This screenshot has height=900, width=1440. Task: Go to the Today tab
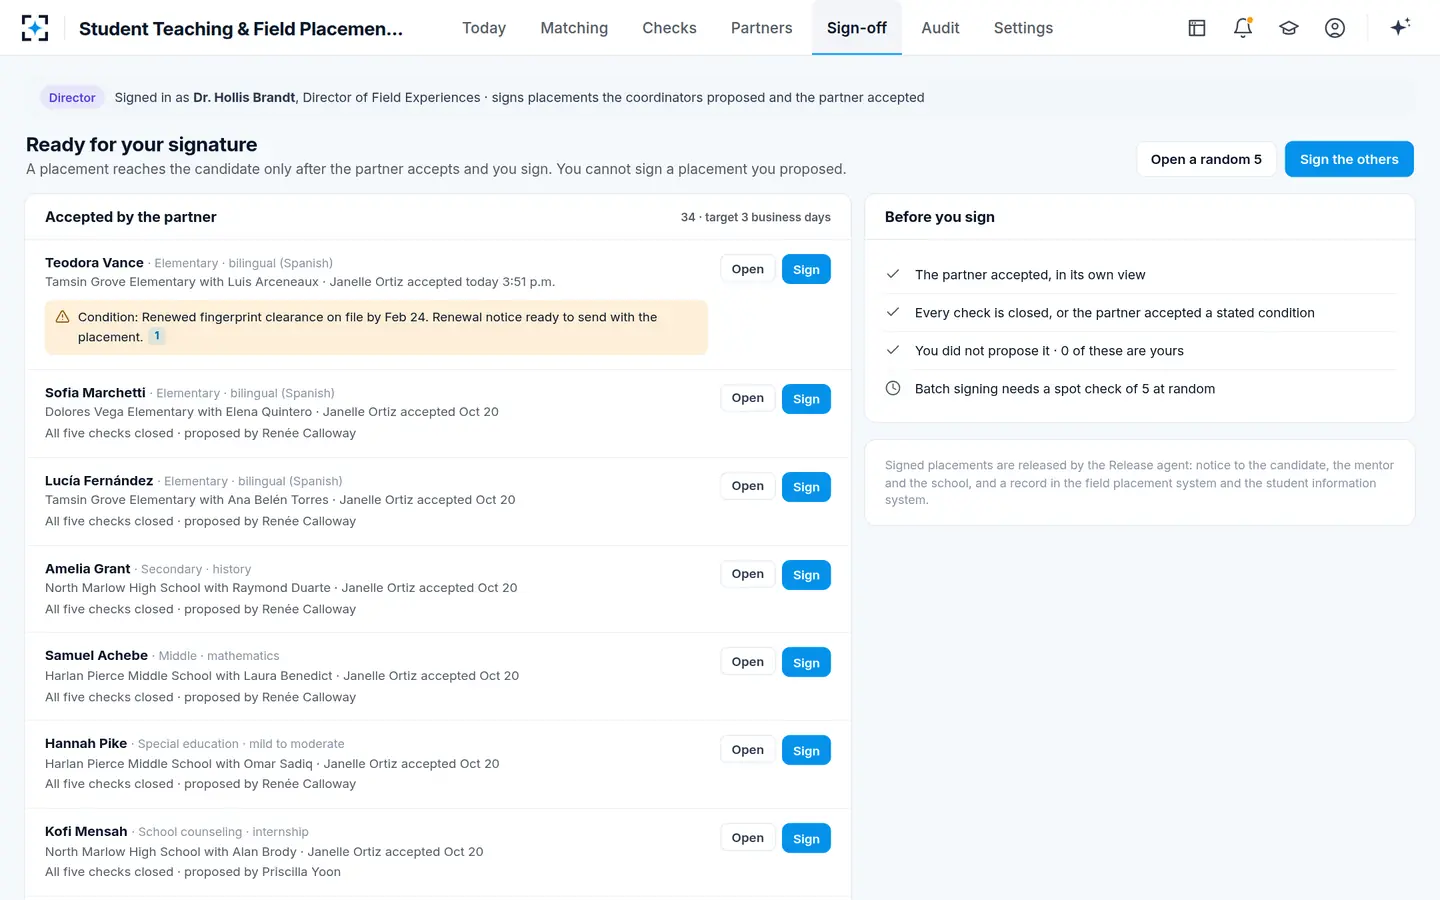tap(484, 28)
